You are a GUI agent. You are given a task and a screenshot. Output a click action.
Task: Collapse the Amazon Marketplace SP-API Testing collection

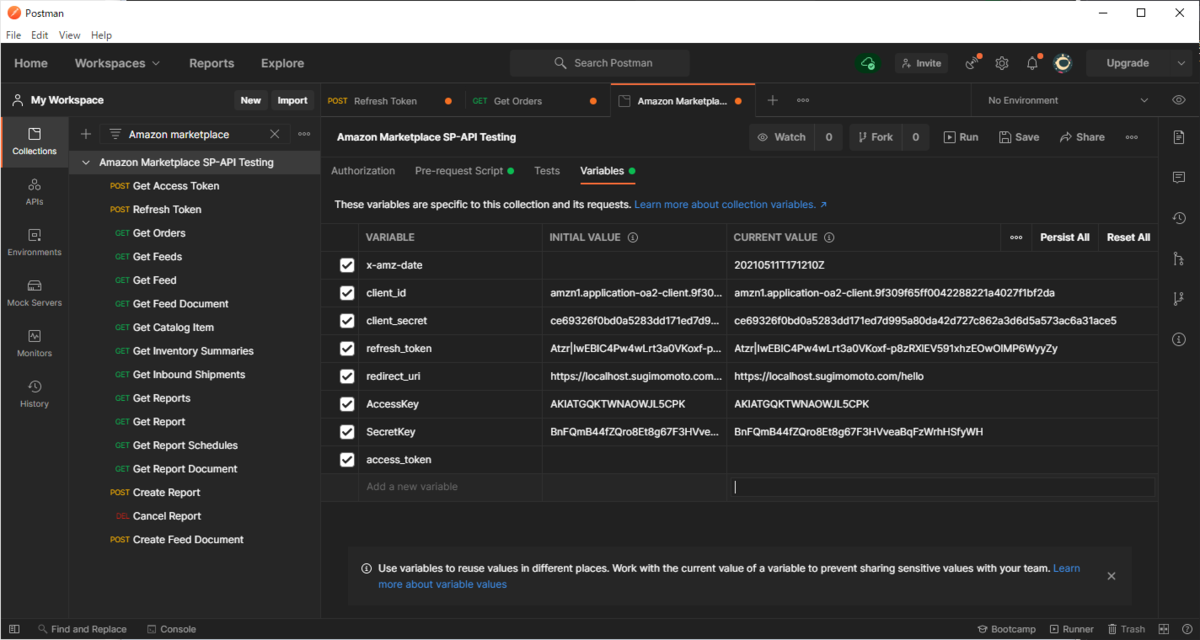point(86,162)
